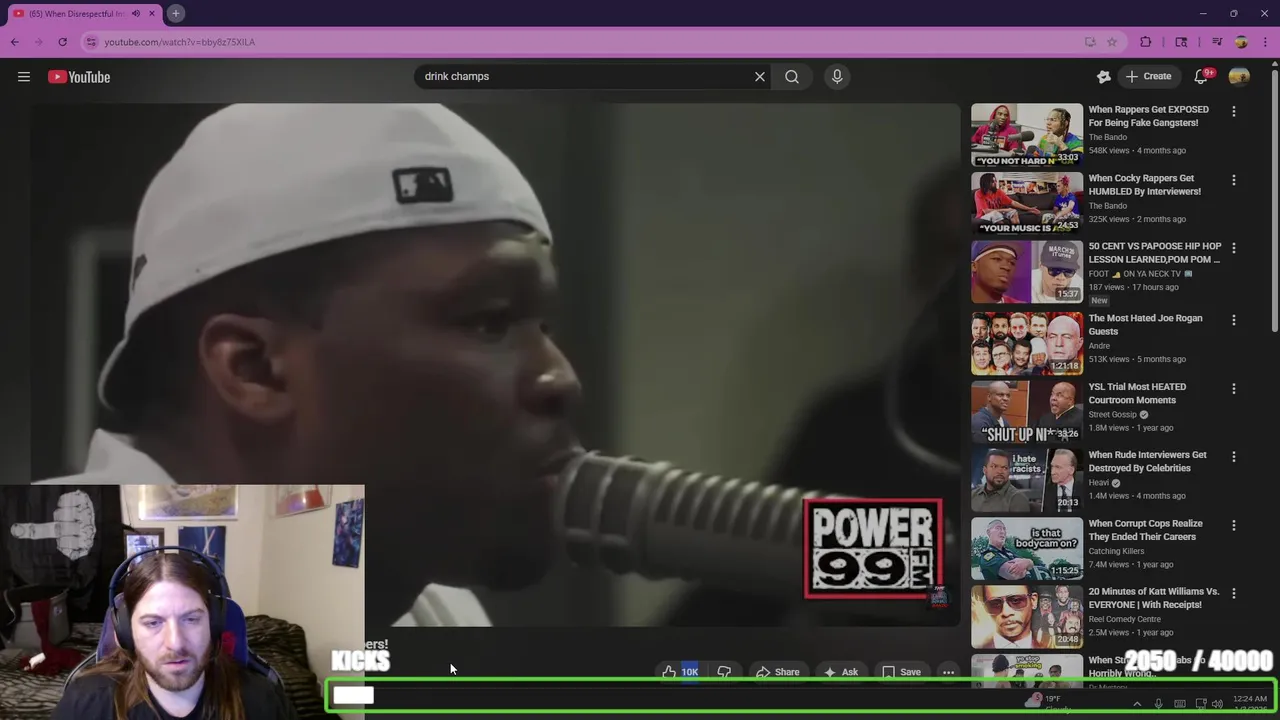Share the video
This screenshot has height=720, width=1280.
pos(777,672)
